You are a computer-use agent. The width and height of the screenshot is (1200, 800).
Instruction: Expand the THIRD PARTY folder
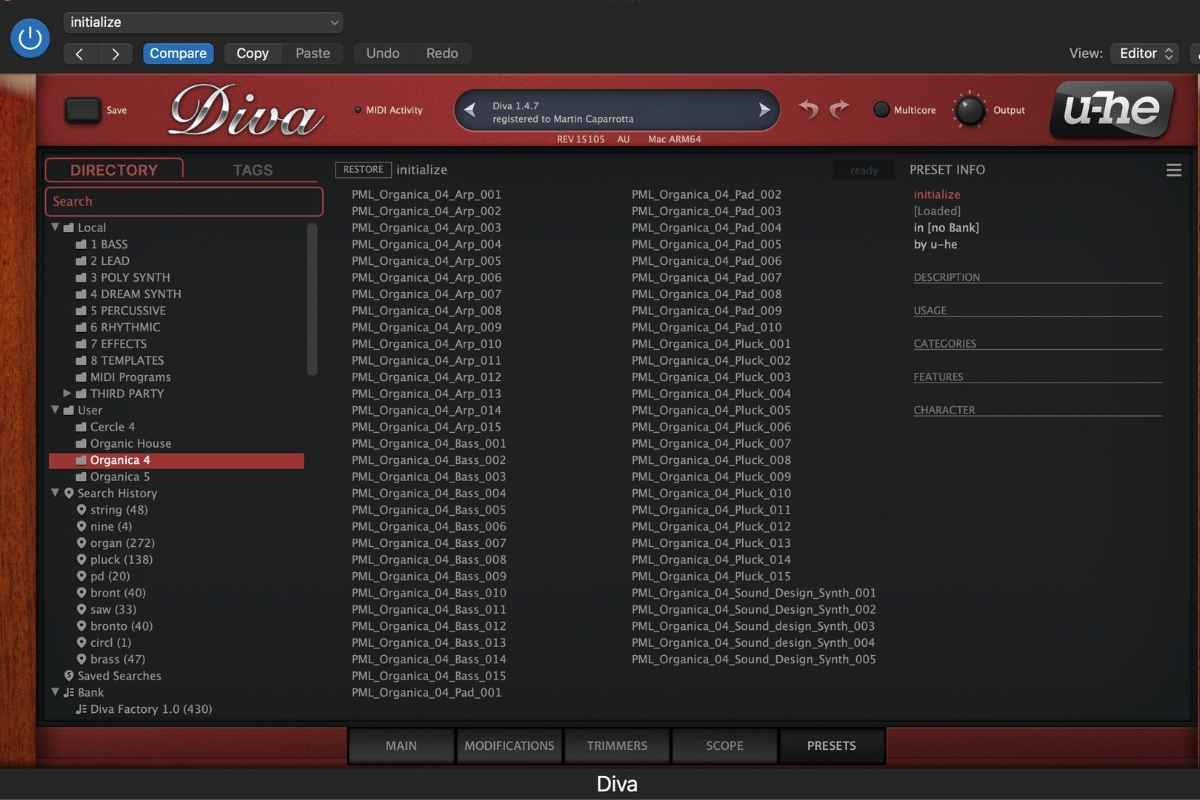click(x=67, y=394)
